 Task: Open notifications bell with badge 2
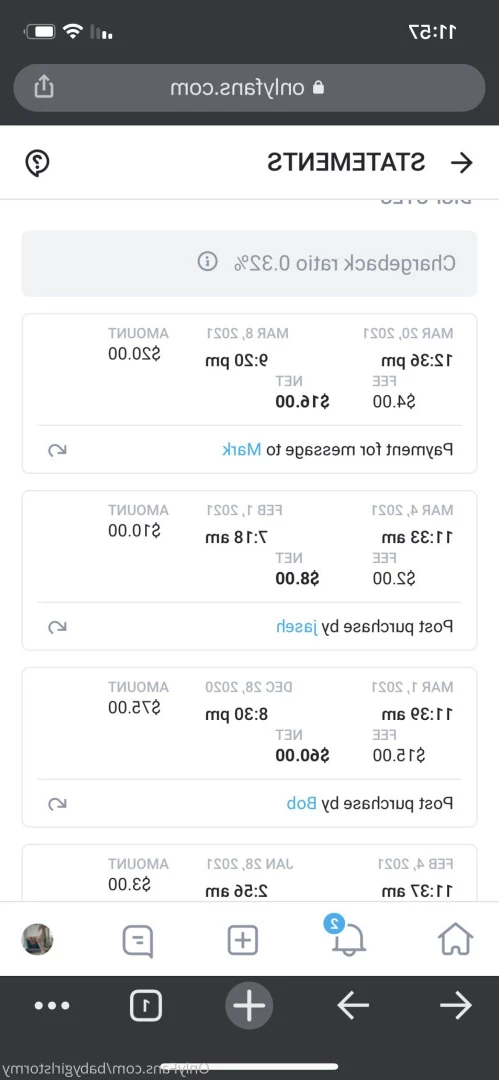click(347, 937)
